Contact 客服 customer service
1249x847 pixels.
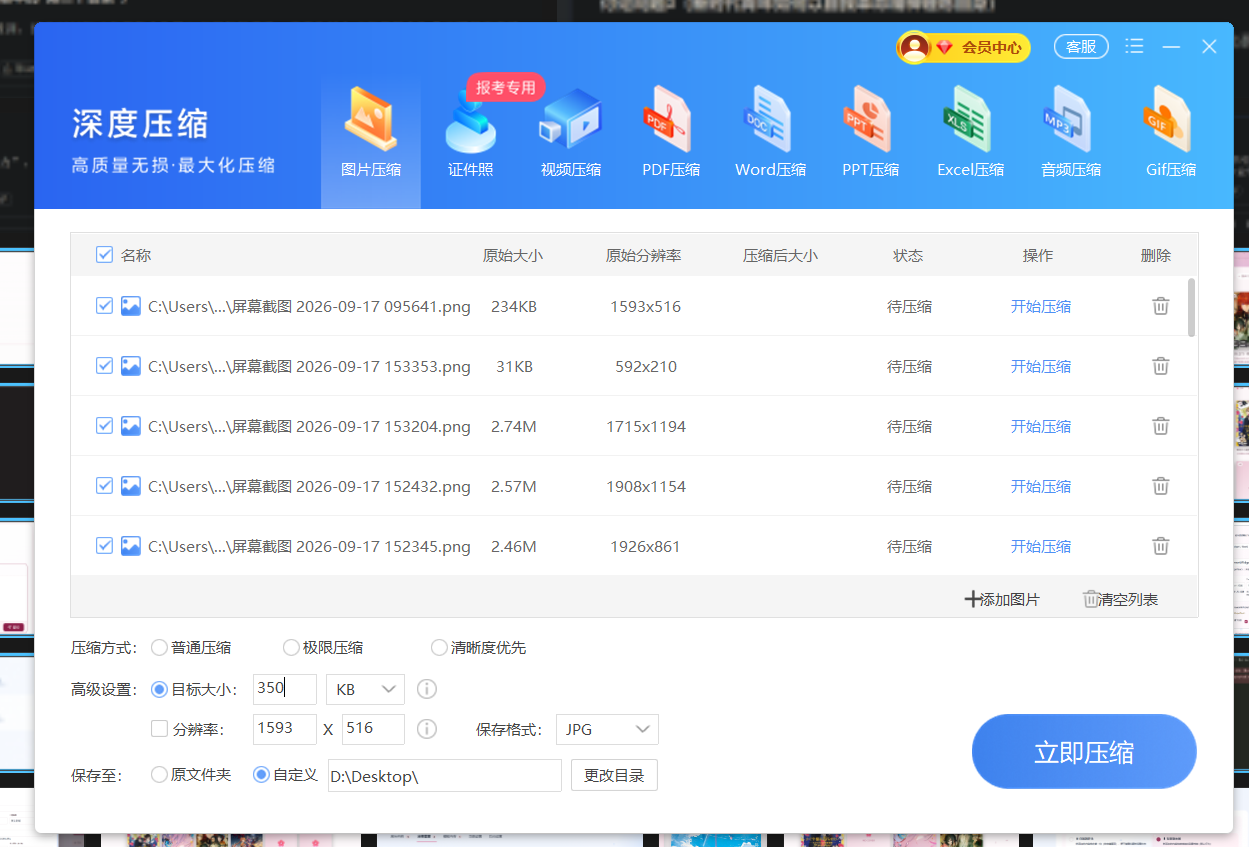click(x=1081, y=46)
